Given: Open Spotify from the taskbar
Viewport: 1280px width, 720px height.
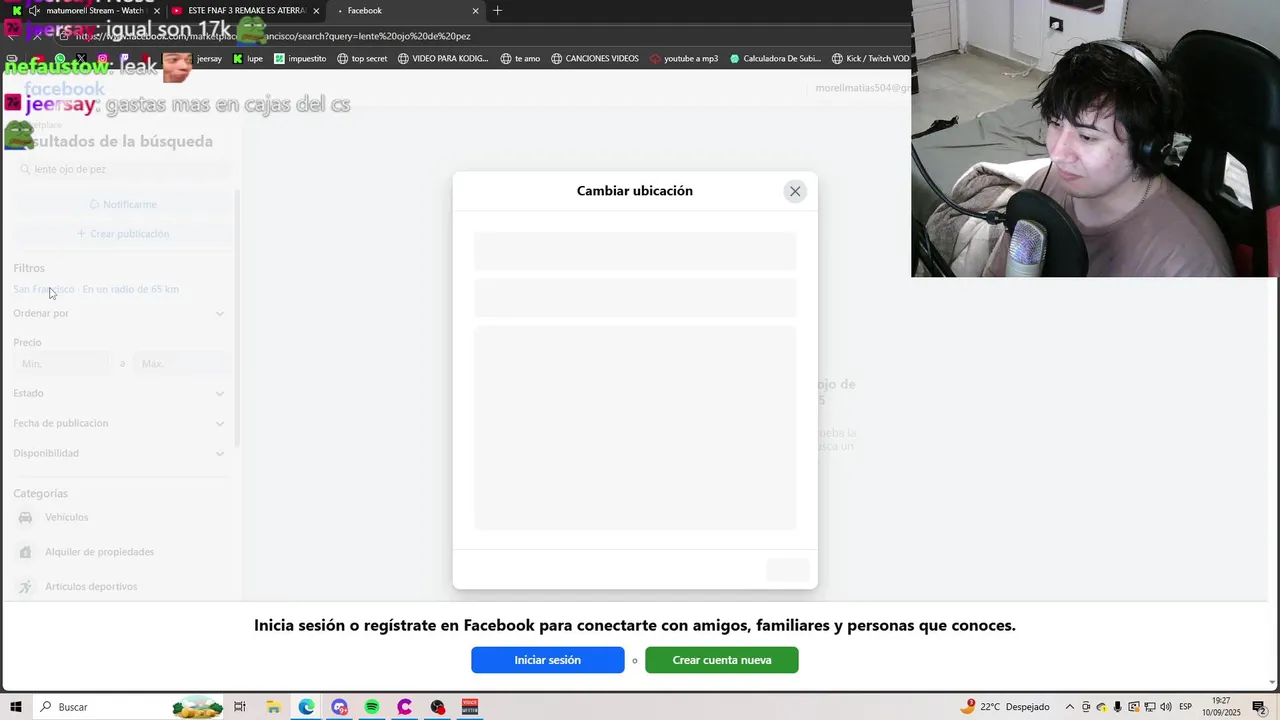Looking at the screenshot, I should coord(372,707).
